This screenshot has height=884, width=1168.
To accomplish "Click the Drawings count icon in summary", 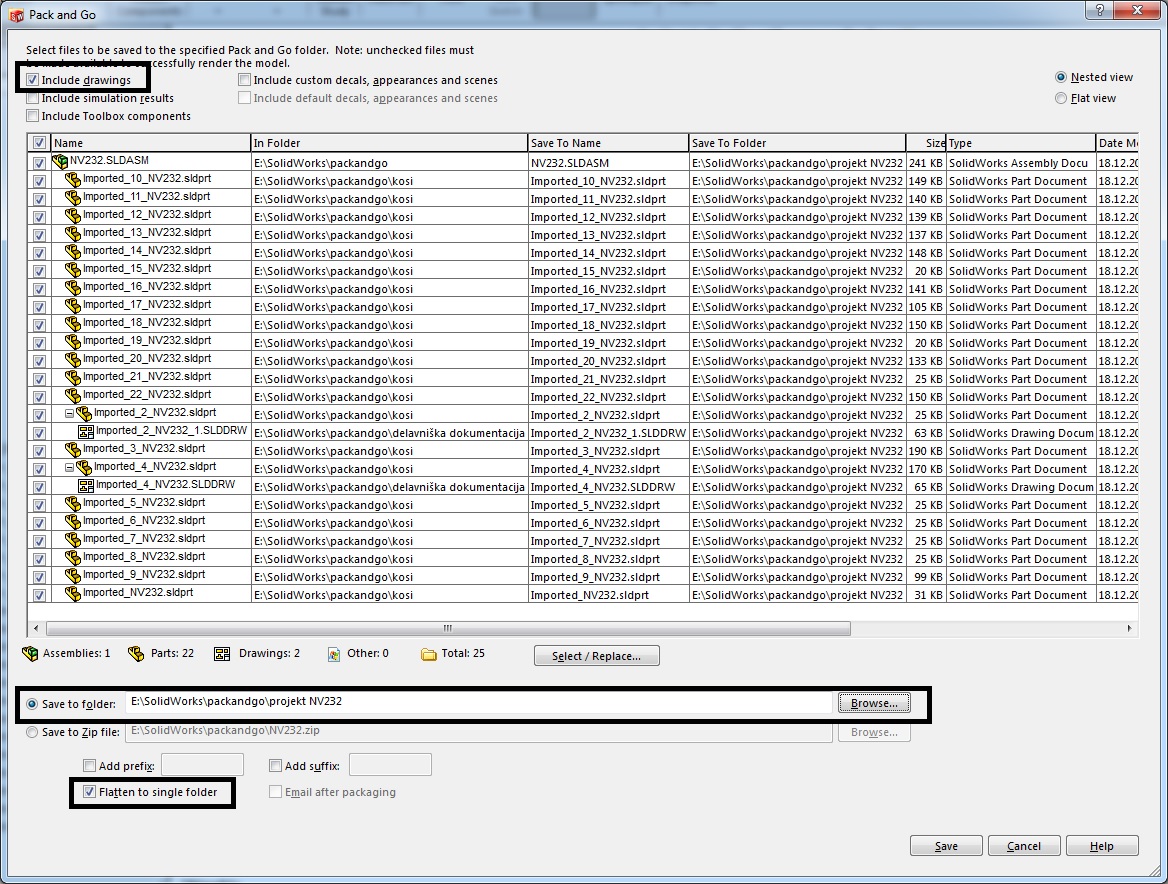I will 223,654.
